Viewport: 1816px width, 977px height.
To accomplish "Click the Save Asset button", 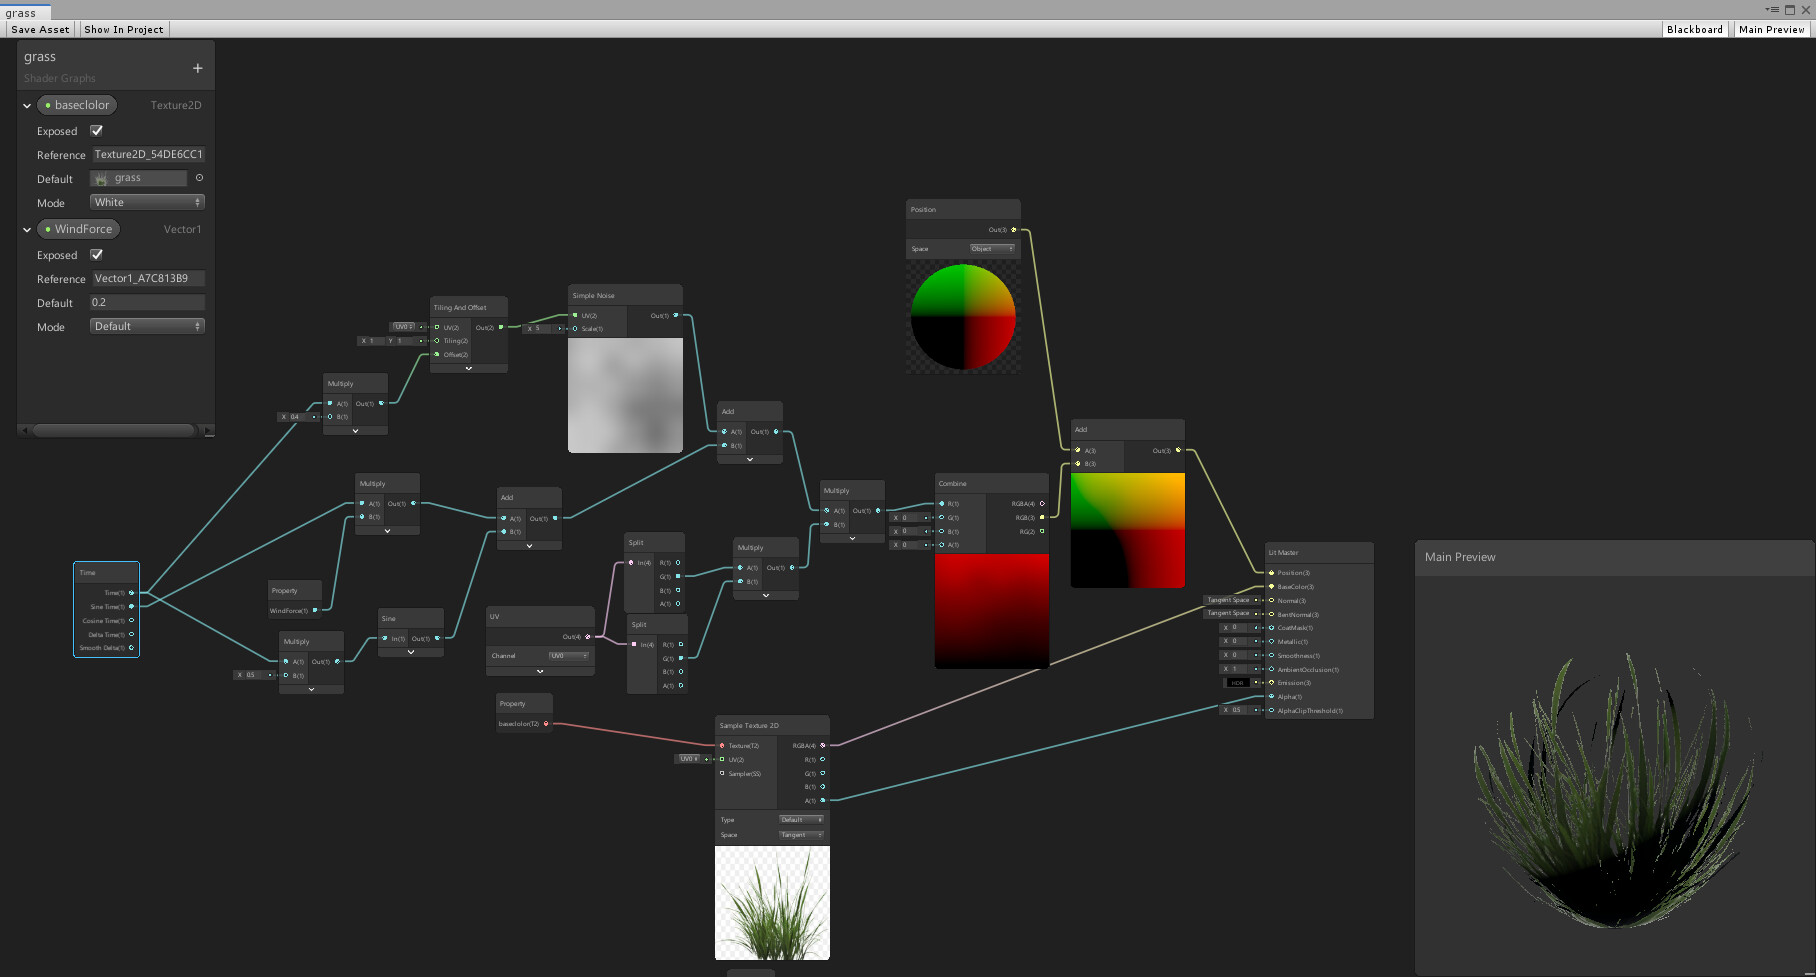I will click(41, 30).
